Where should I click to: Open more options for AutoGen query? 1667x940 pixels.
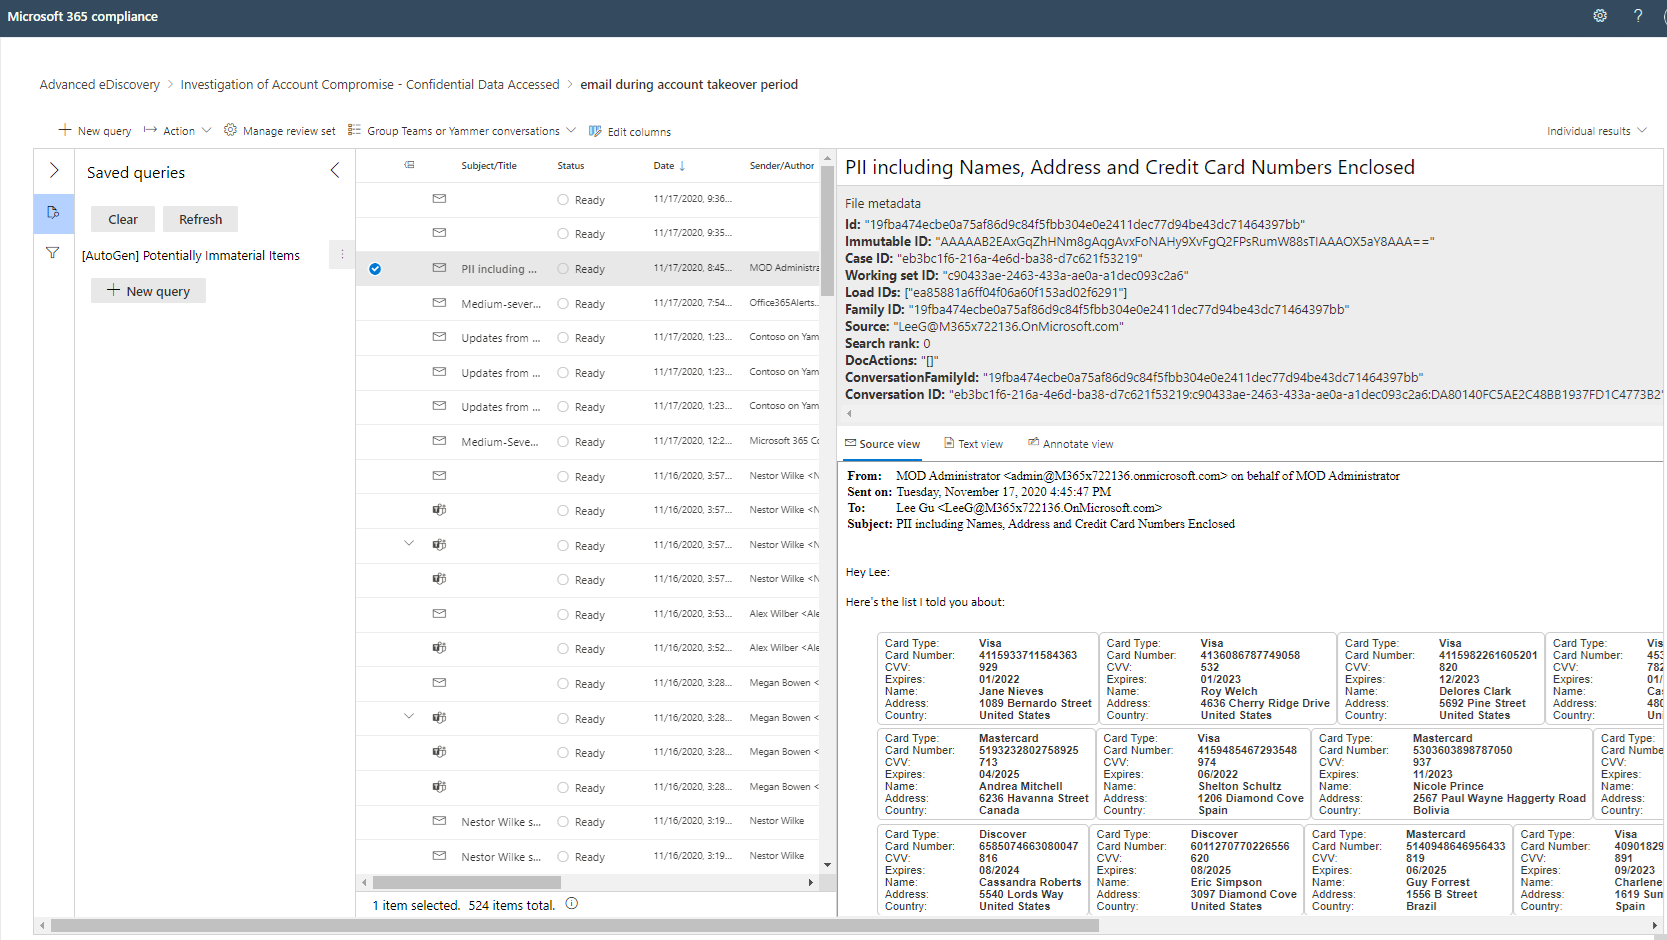pos(342,255)
